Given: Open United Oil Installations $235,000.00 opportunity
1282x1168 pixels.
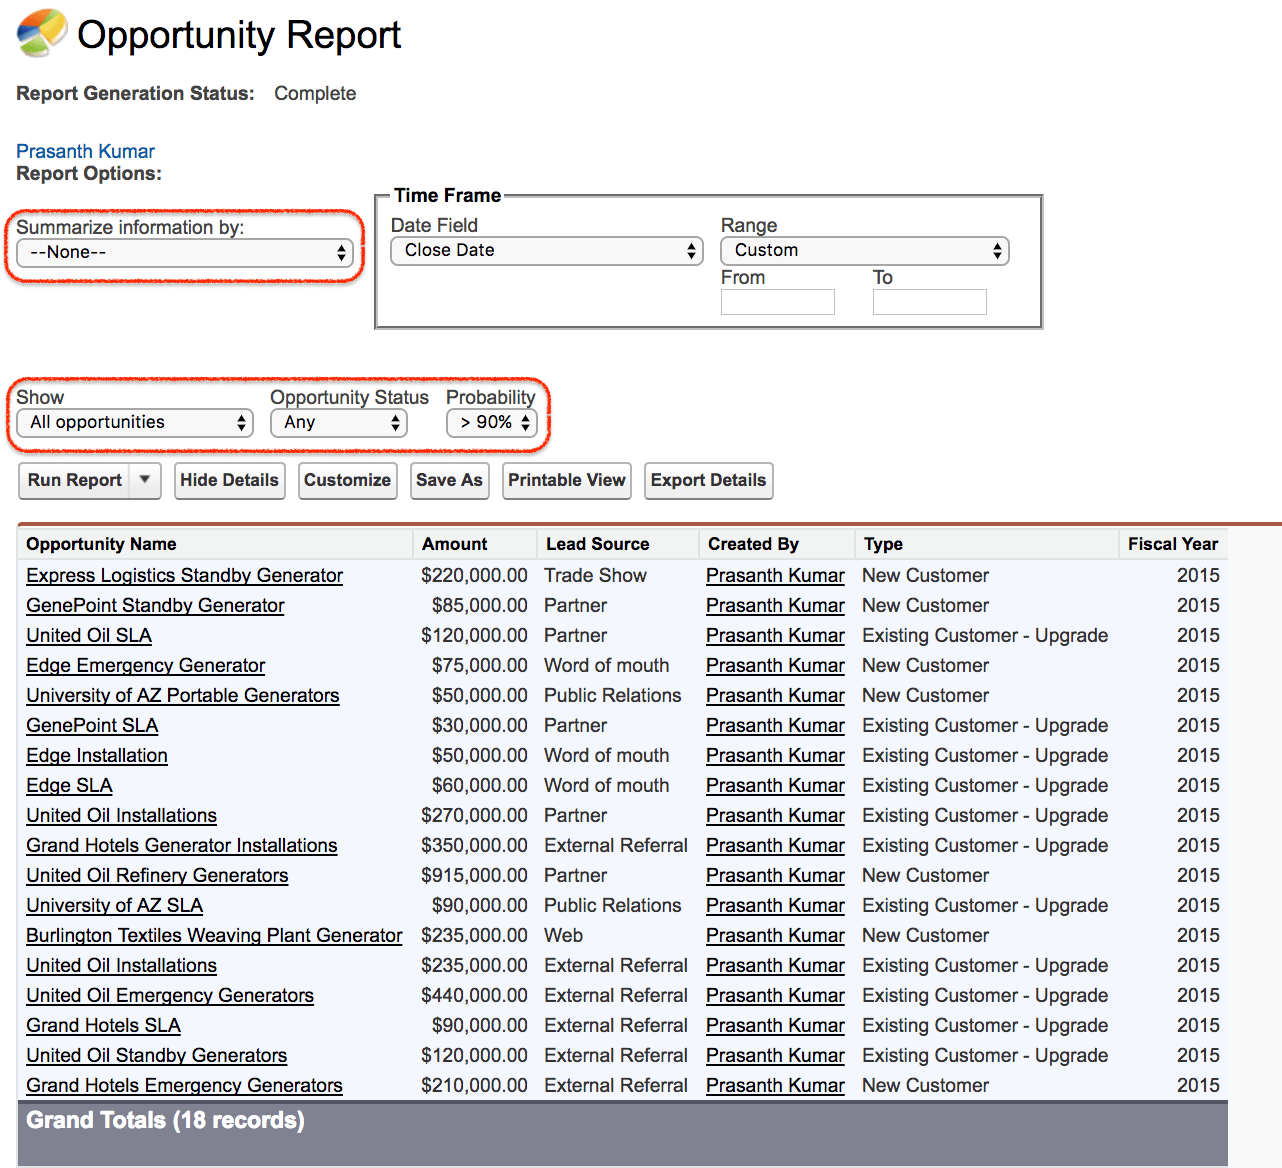Looking at the screenshot, I should (x=121, y=965).
